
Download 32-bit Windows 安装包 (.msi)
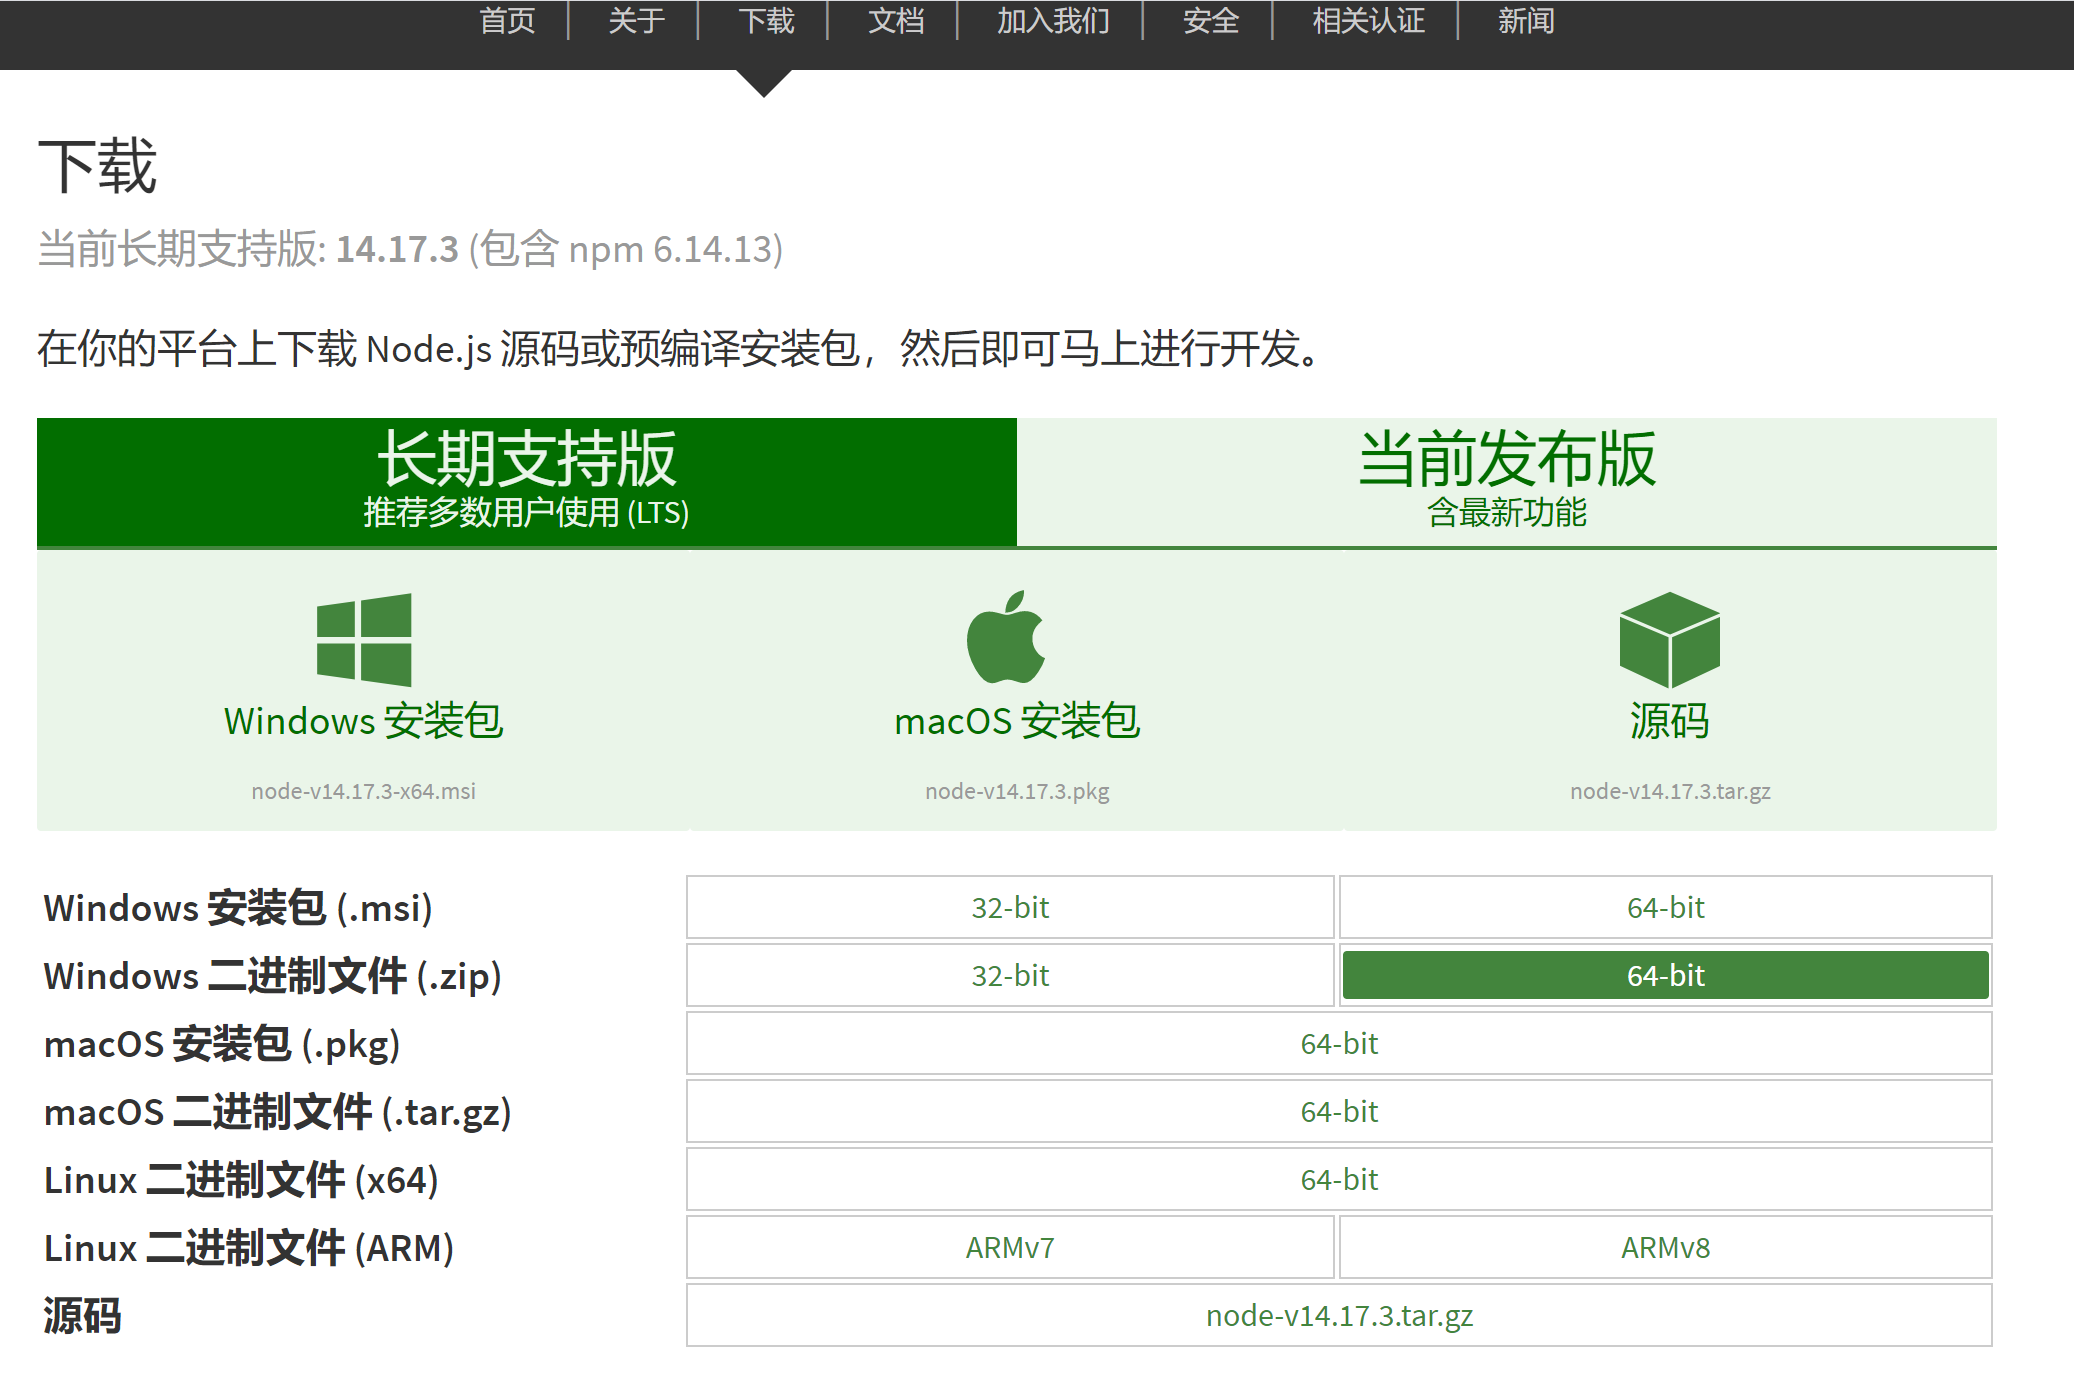[1010, 907]
